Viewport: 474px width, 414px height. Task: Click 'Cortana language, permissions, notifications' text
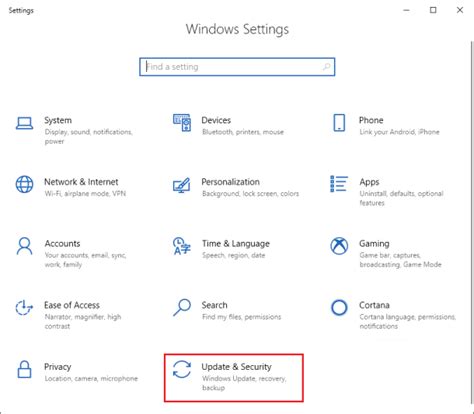tap(408, 322)
